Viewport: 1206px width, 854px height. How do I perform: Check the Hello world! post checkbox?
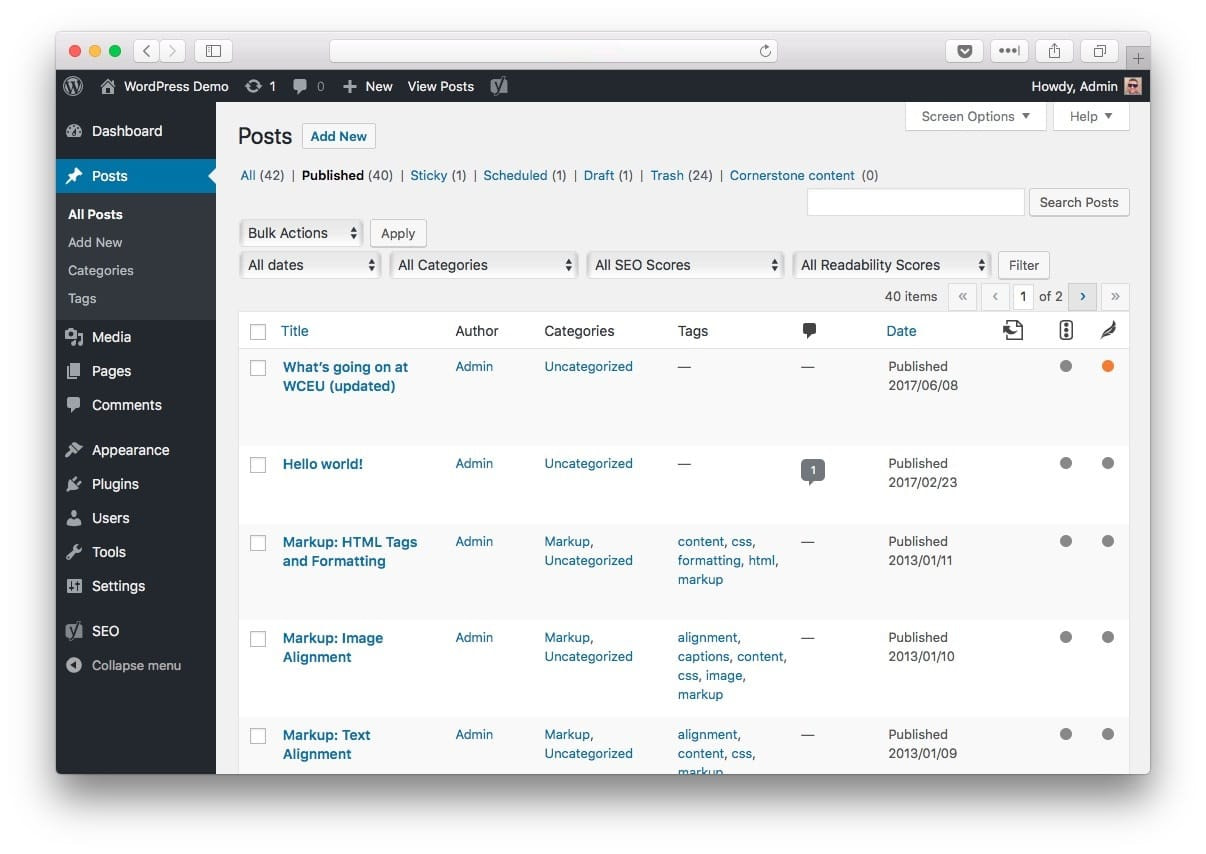[258, 465]
